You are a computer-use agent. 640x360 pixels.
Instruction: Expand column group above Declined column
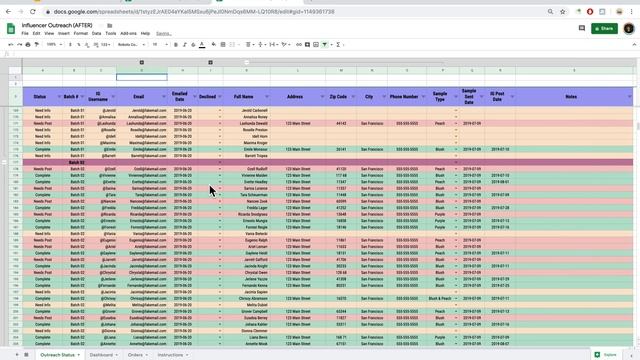click(210, 62)
